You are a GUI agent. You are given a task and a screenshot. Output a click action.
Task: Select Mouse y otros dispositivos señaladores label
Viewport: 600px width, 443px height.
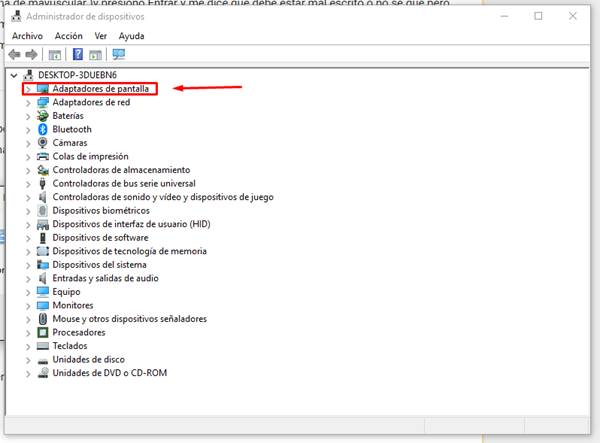pyautogui.click(x=129, y=319)
